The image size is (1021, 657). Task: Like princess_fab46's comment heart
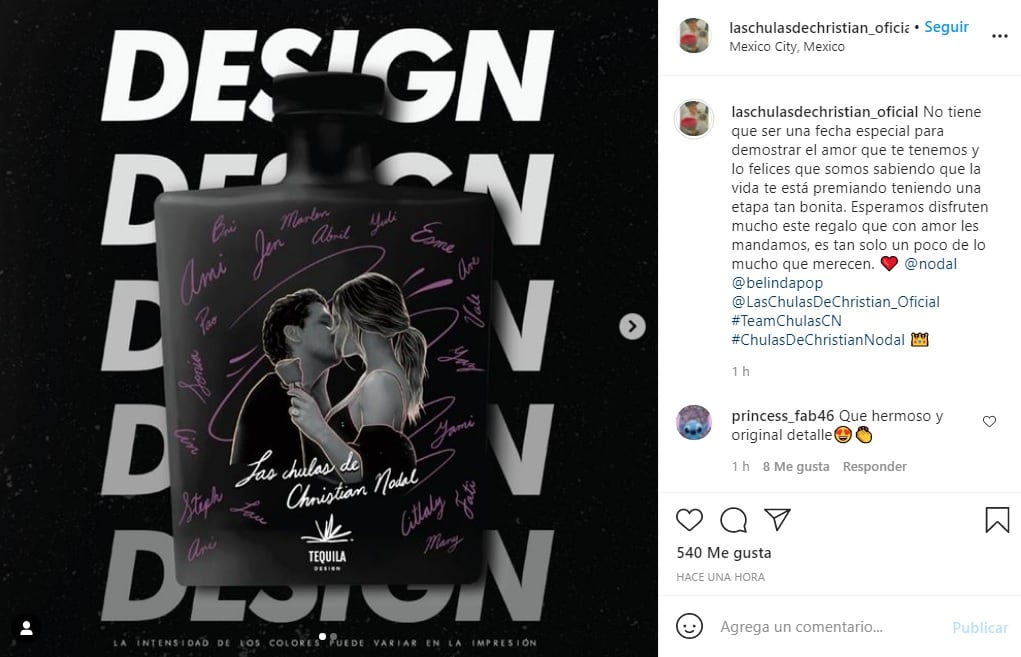pyautogui.click(x=989, y=421)
